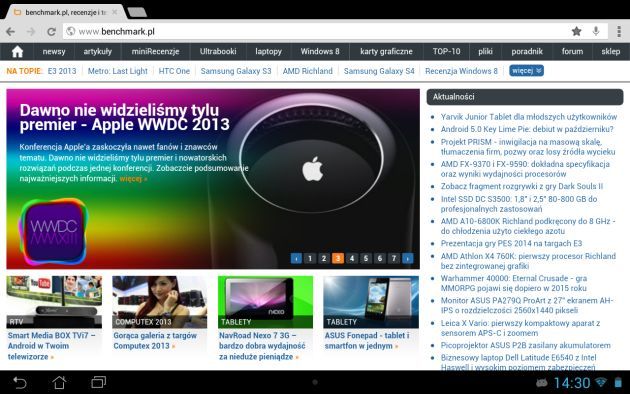The height and width of the screenshot is (394, 630).
Task: Open the ASUS Fonepad thumbnail
Action: [x=371, y=302]
